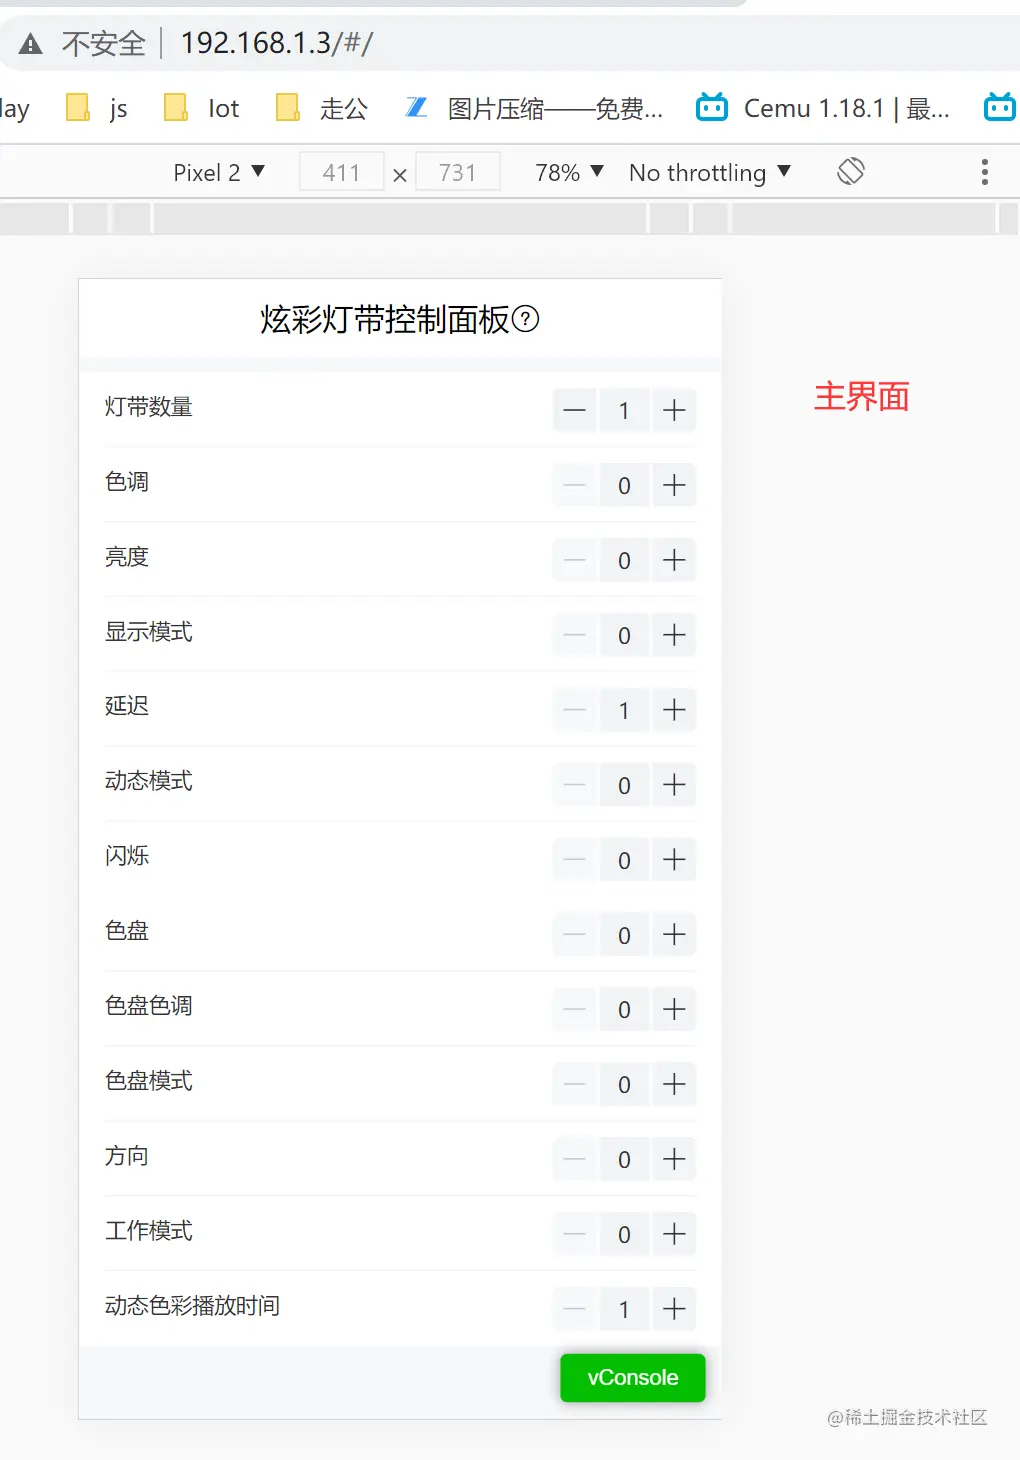Click the 色盘色调 value field
This screenshot has height=1460, width=1020.
(x=624, y=1009)
